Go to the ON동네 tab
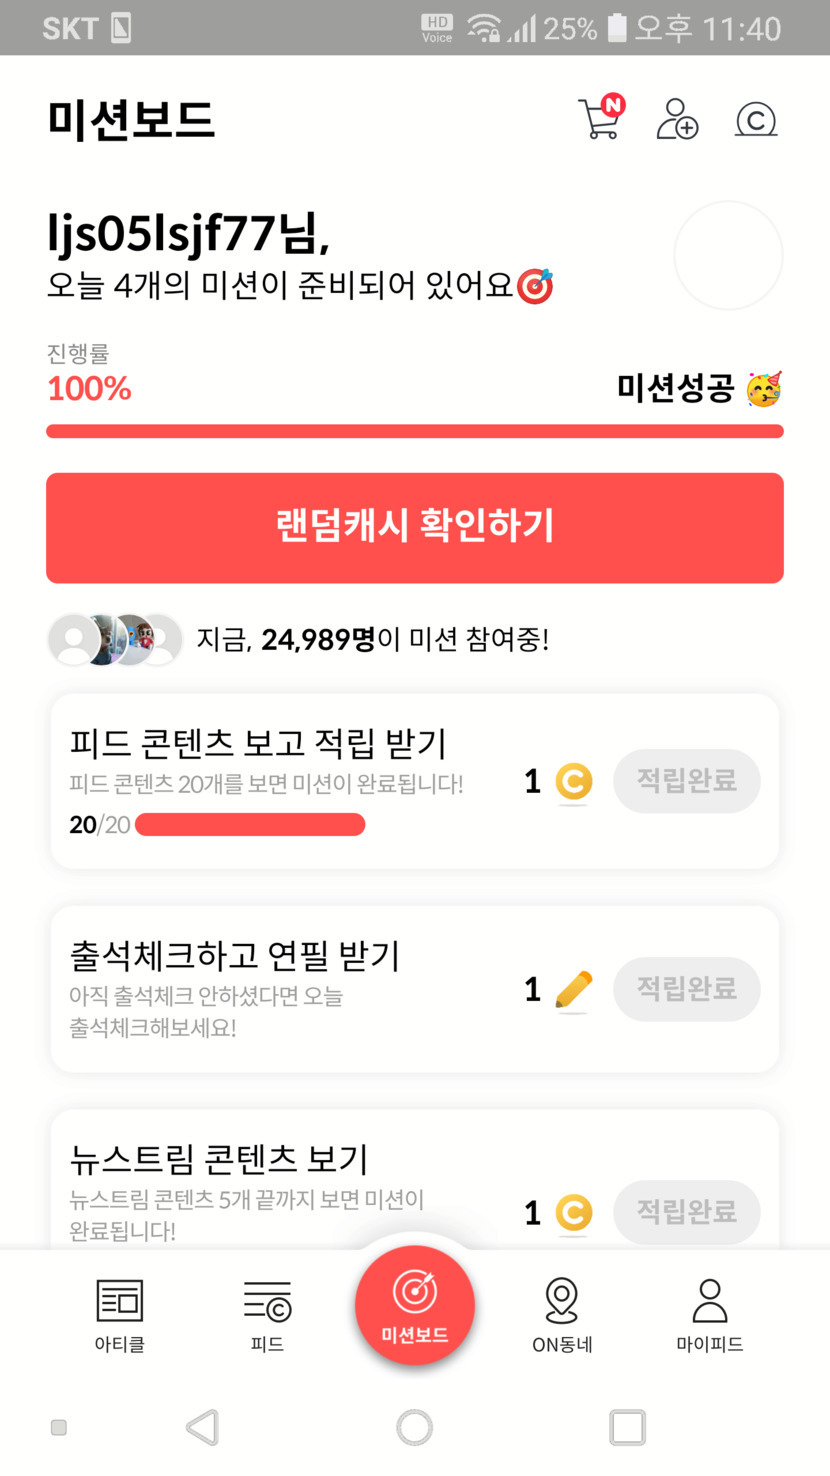Image resolution: width=830 pixels, height=1476 pixels. (562, 1315)
